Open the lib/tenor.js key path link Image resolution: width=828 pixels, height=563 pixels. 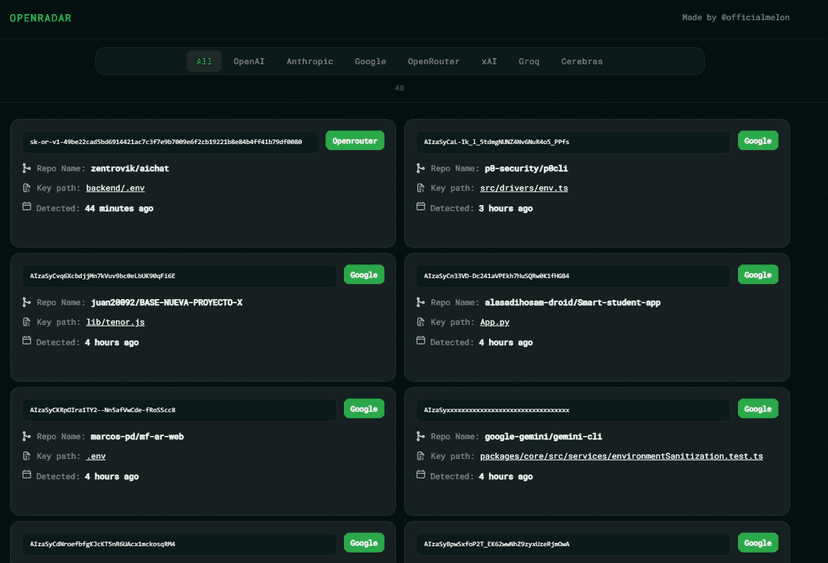click(x=116, y=322)
